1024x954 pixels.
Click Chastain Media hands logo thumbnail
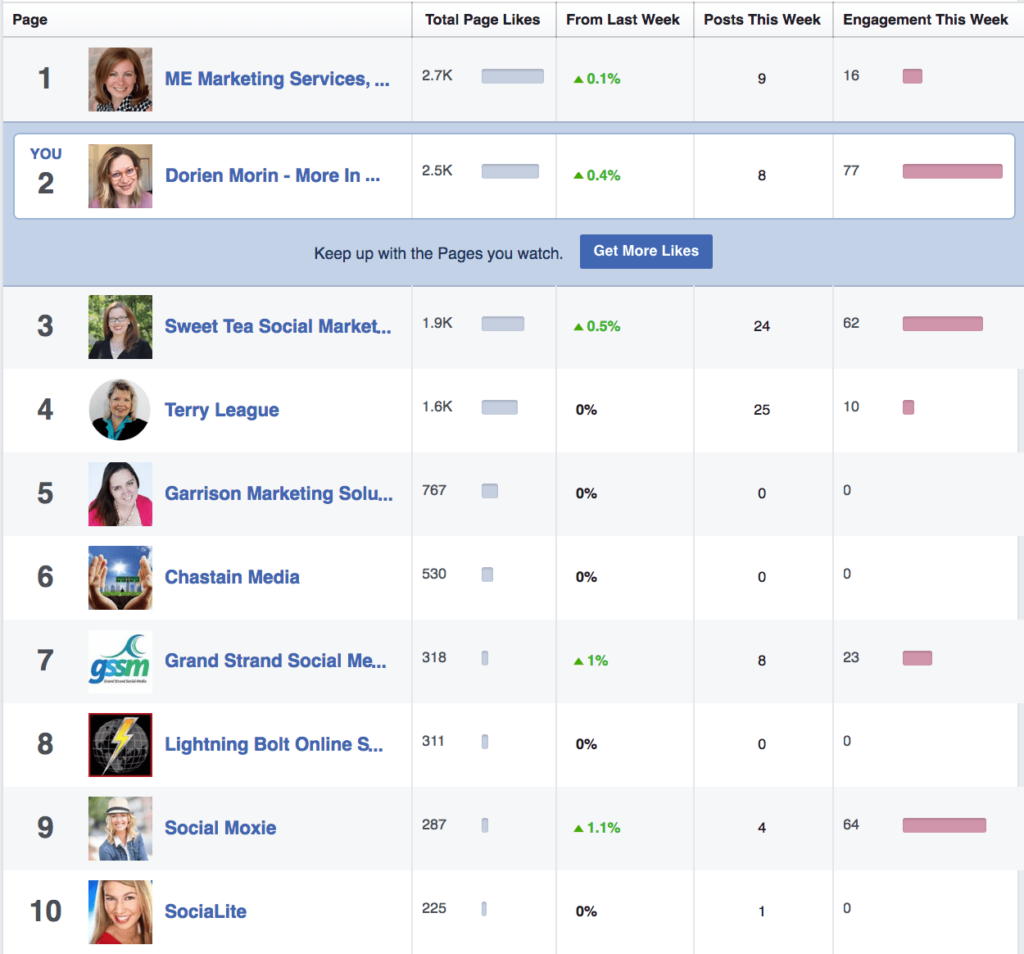pyautogui.click(x=120, y=577)
